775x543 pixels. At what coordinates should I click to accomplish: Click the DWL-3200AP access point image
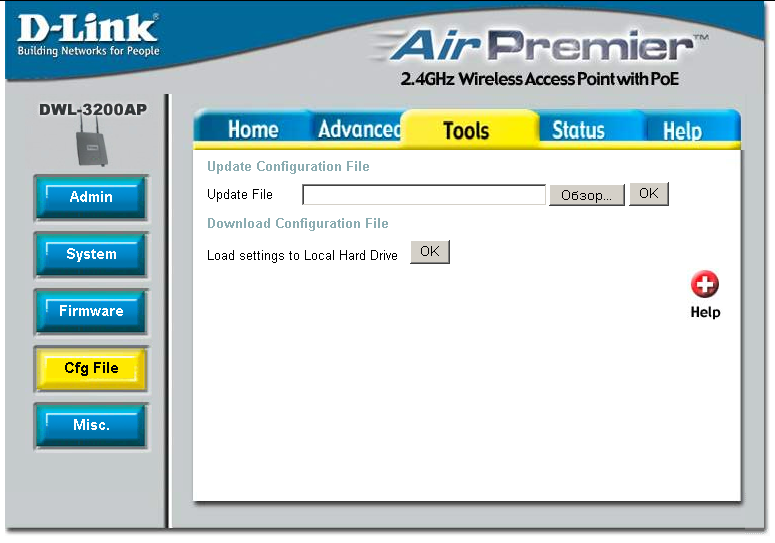[x=91, y=143]
